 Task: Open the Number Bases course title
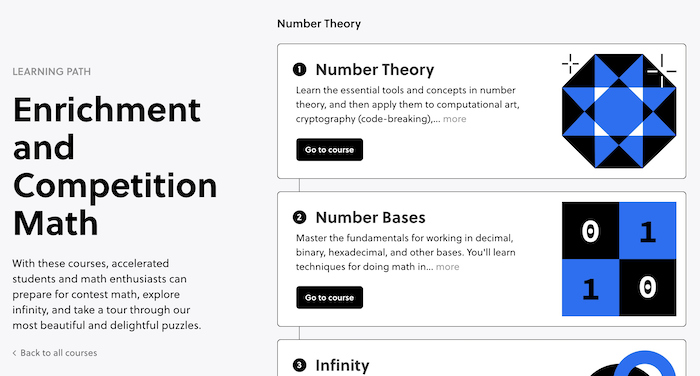click(371, 217)
